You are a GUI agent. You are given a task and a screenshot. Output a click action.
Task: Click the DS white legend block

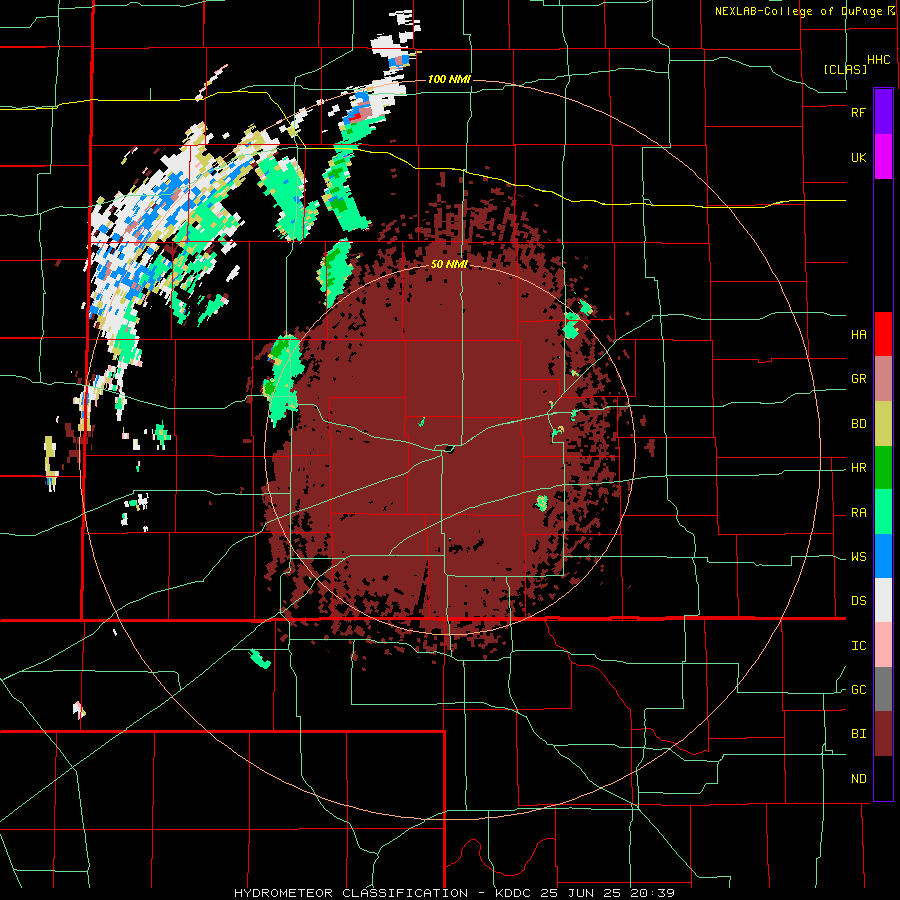pos(883,600)
